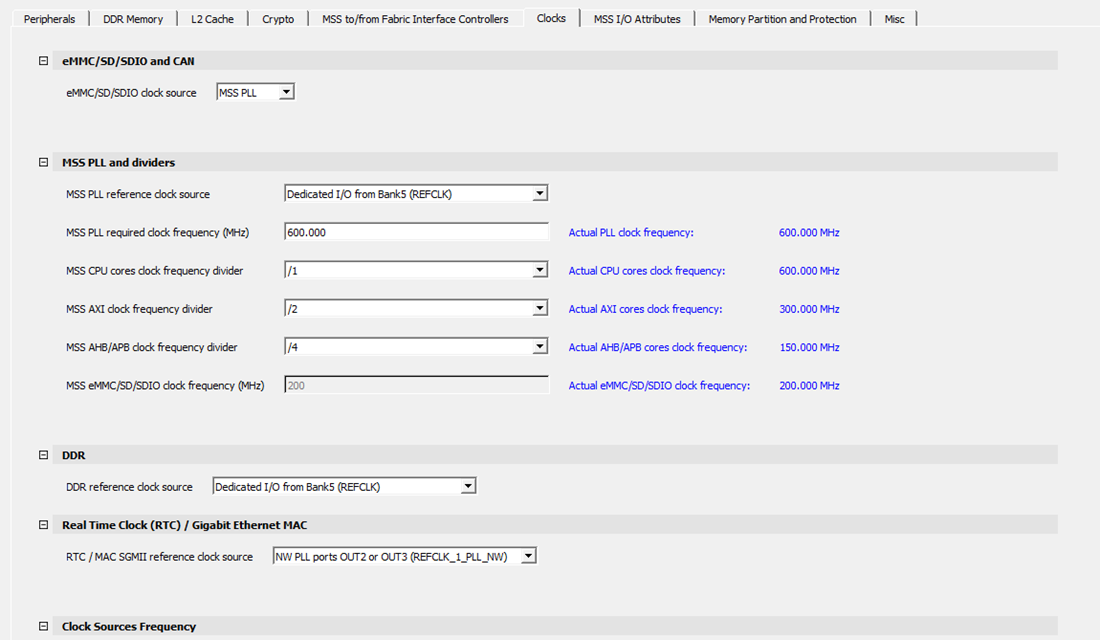
Task: Open MSS PLL reference clock source dropdown
Action: pos(416,194)
